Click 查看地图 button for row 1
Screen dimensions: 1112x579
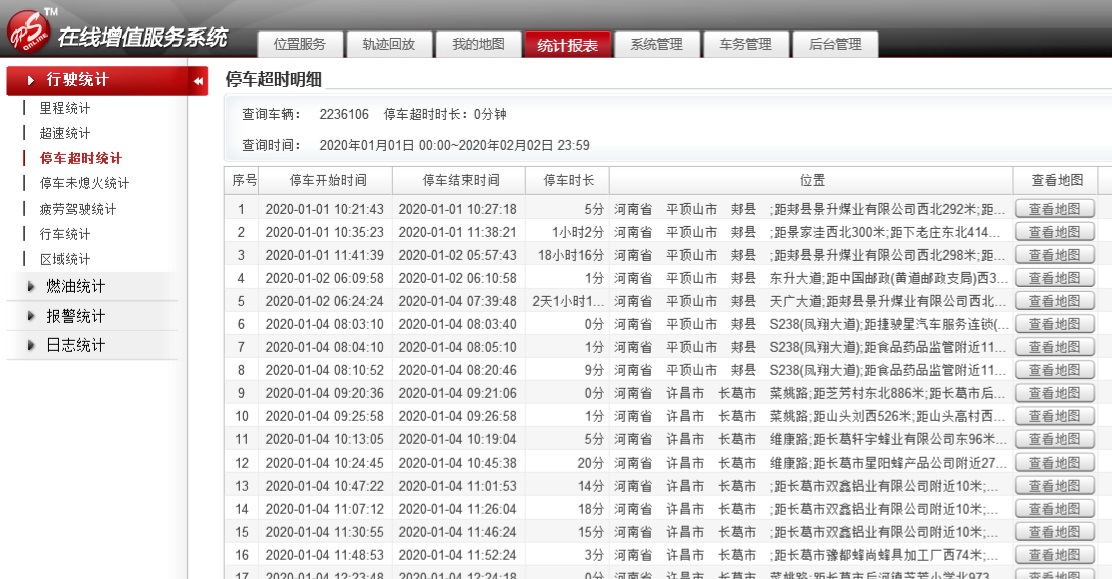point(1055,209)
